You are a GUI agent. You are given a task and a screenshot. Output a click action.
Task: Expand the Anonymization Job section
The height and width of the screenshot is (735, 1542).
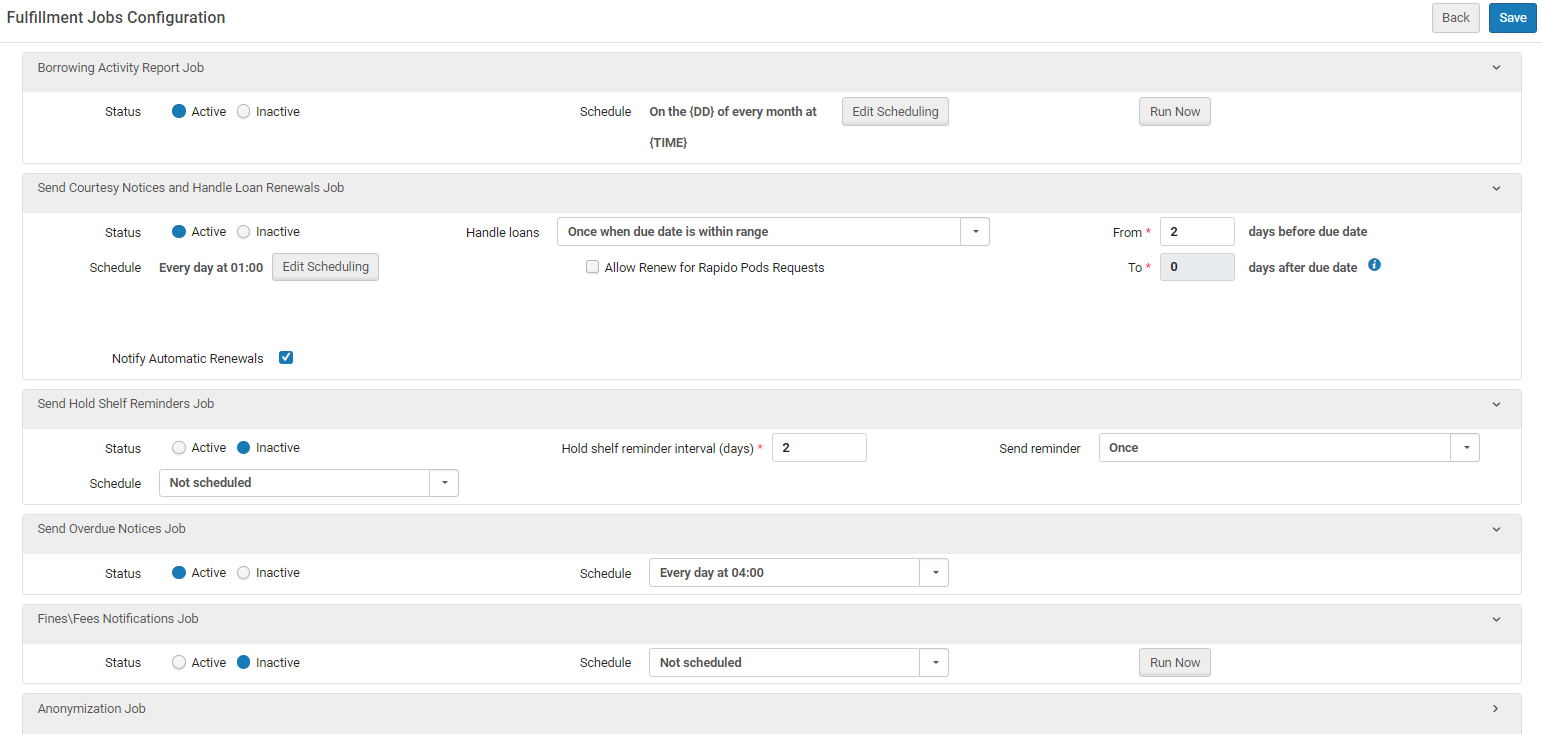[1496, 709]
